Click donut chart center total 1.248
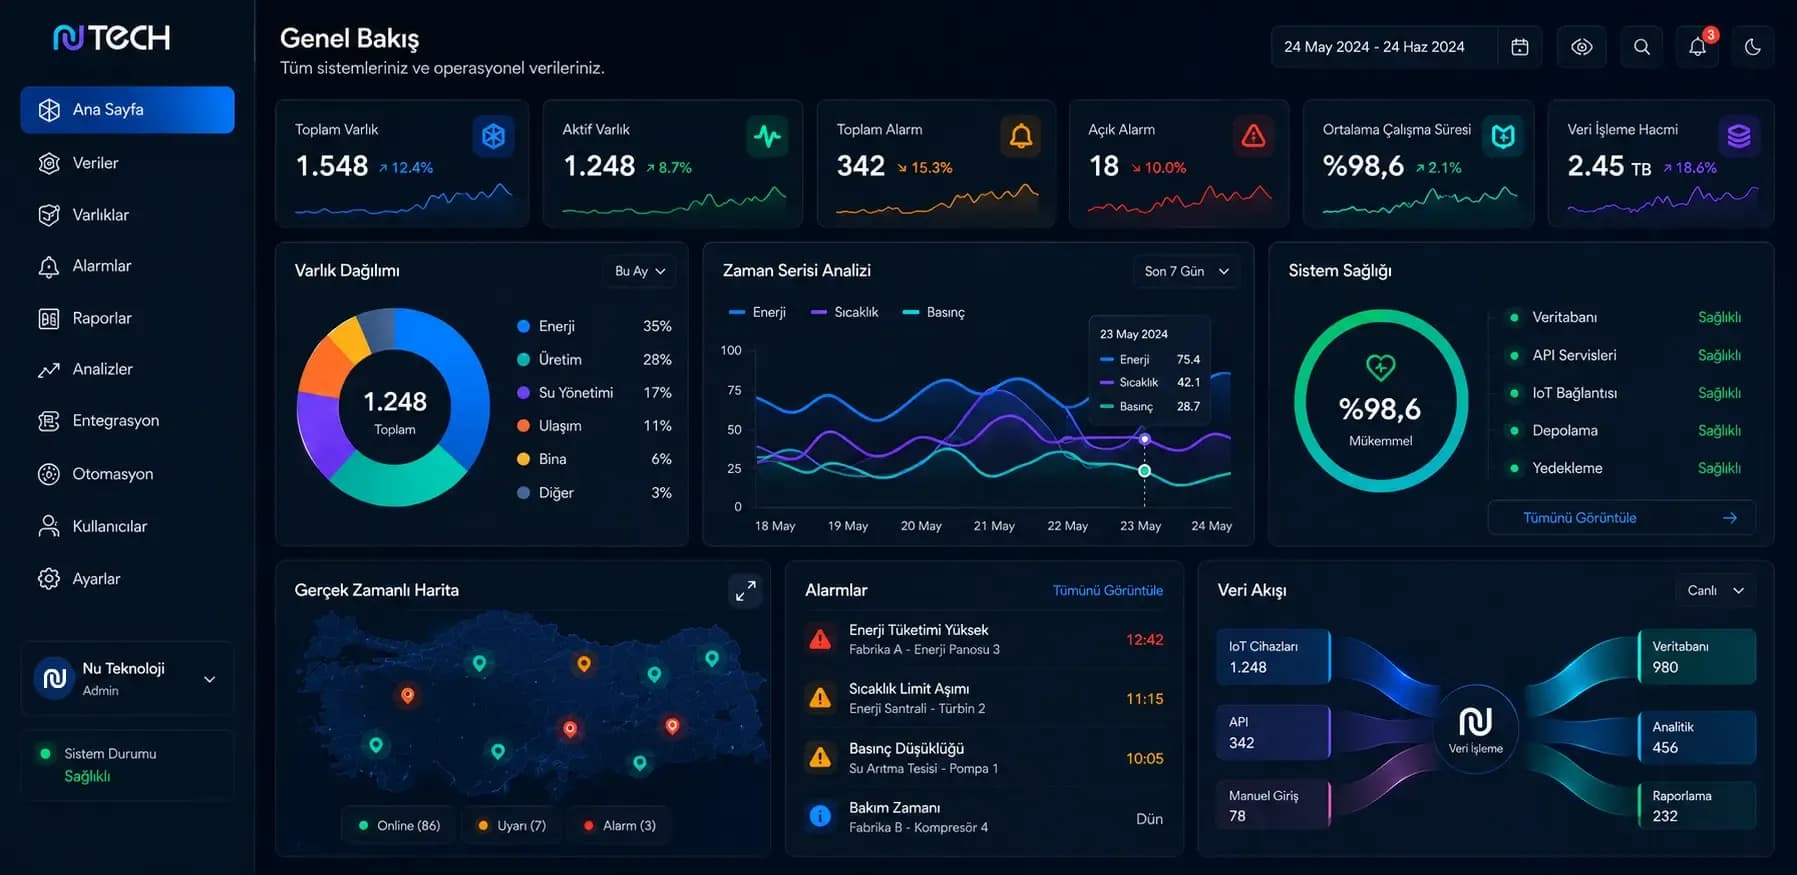This screenshot has width=1797, height=875. [x=394, y=402]
